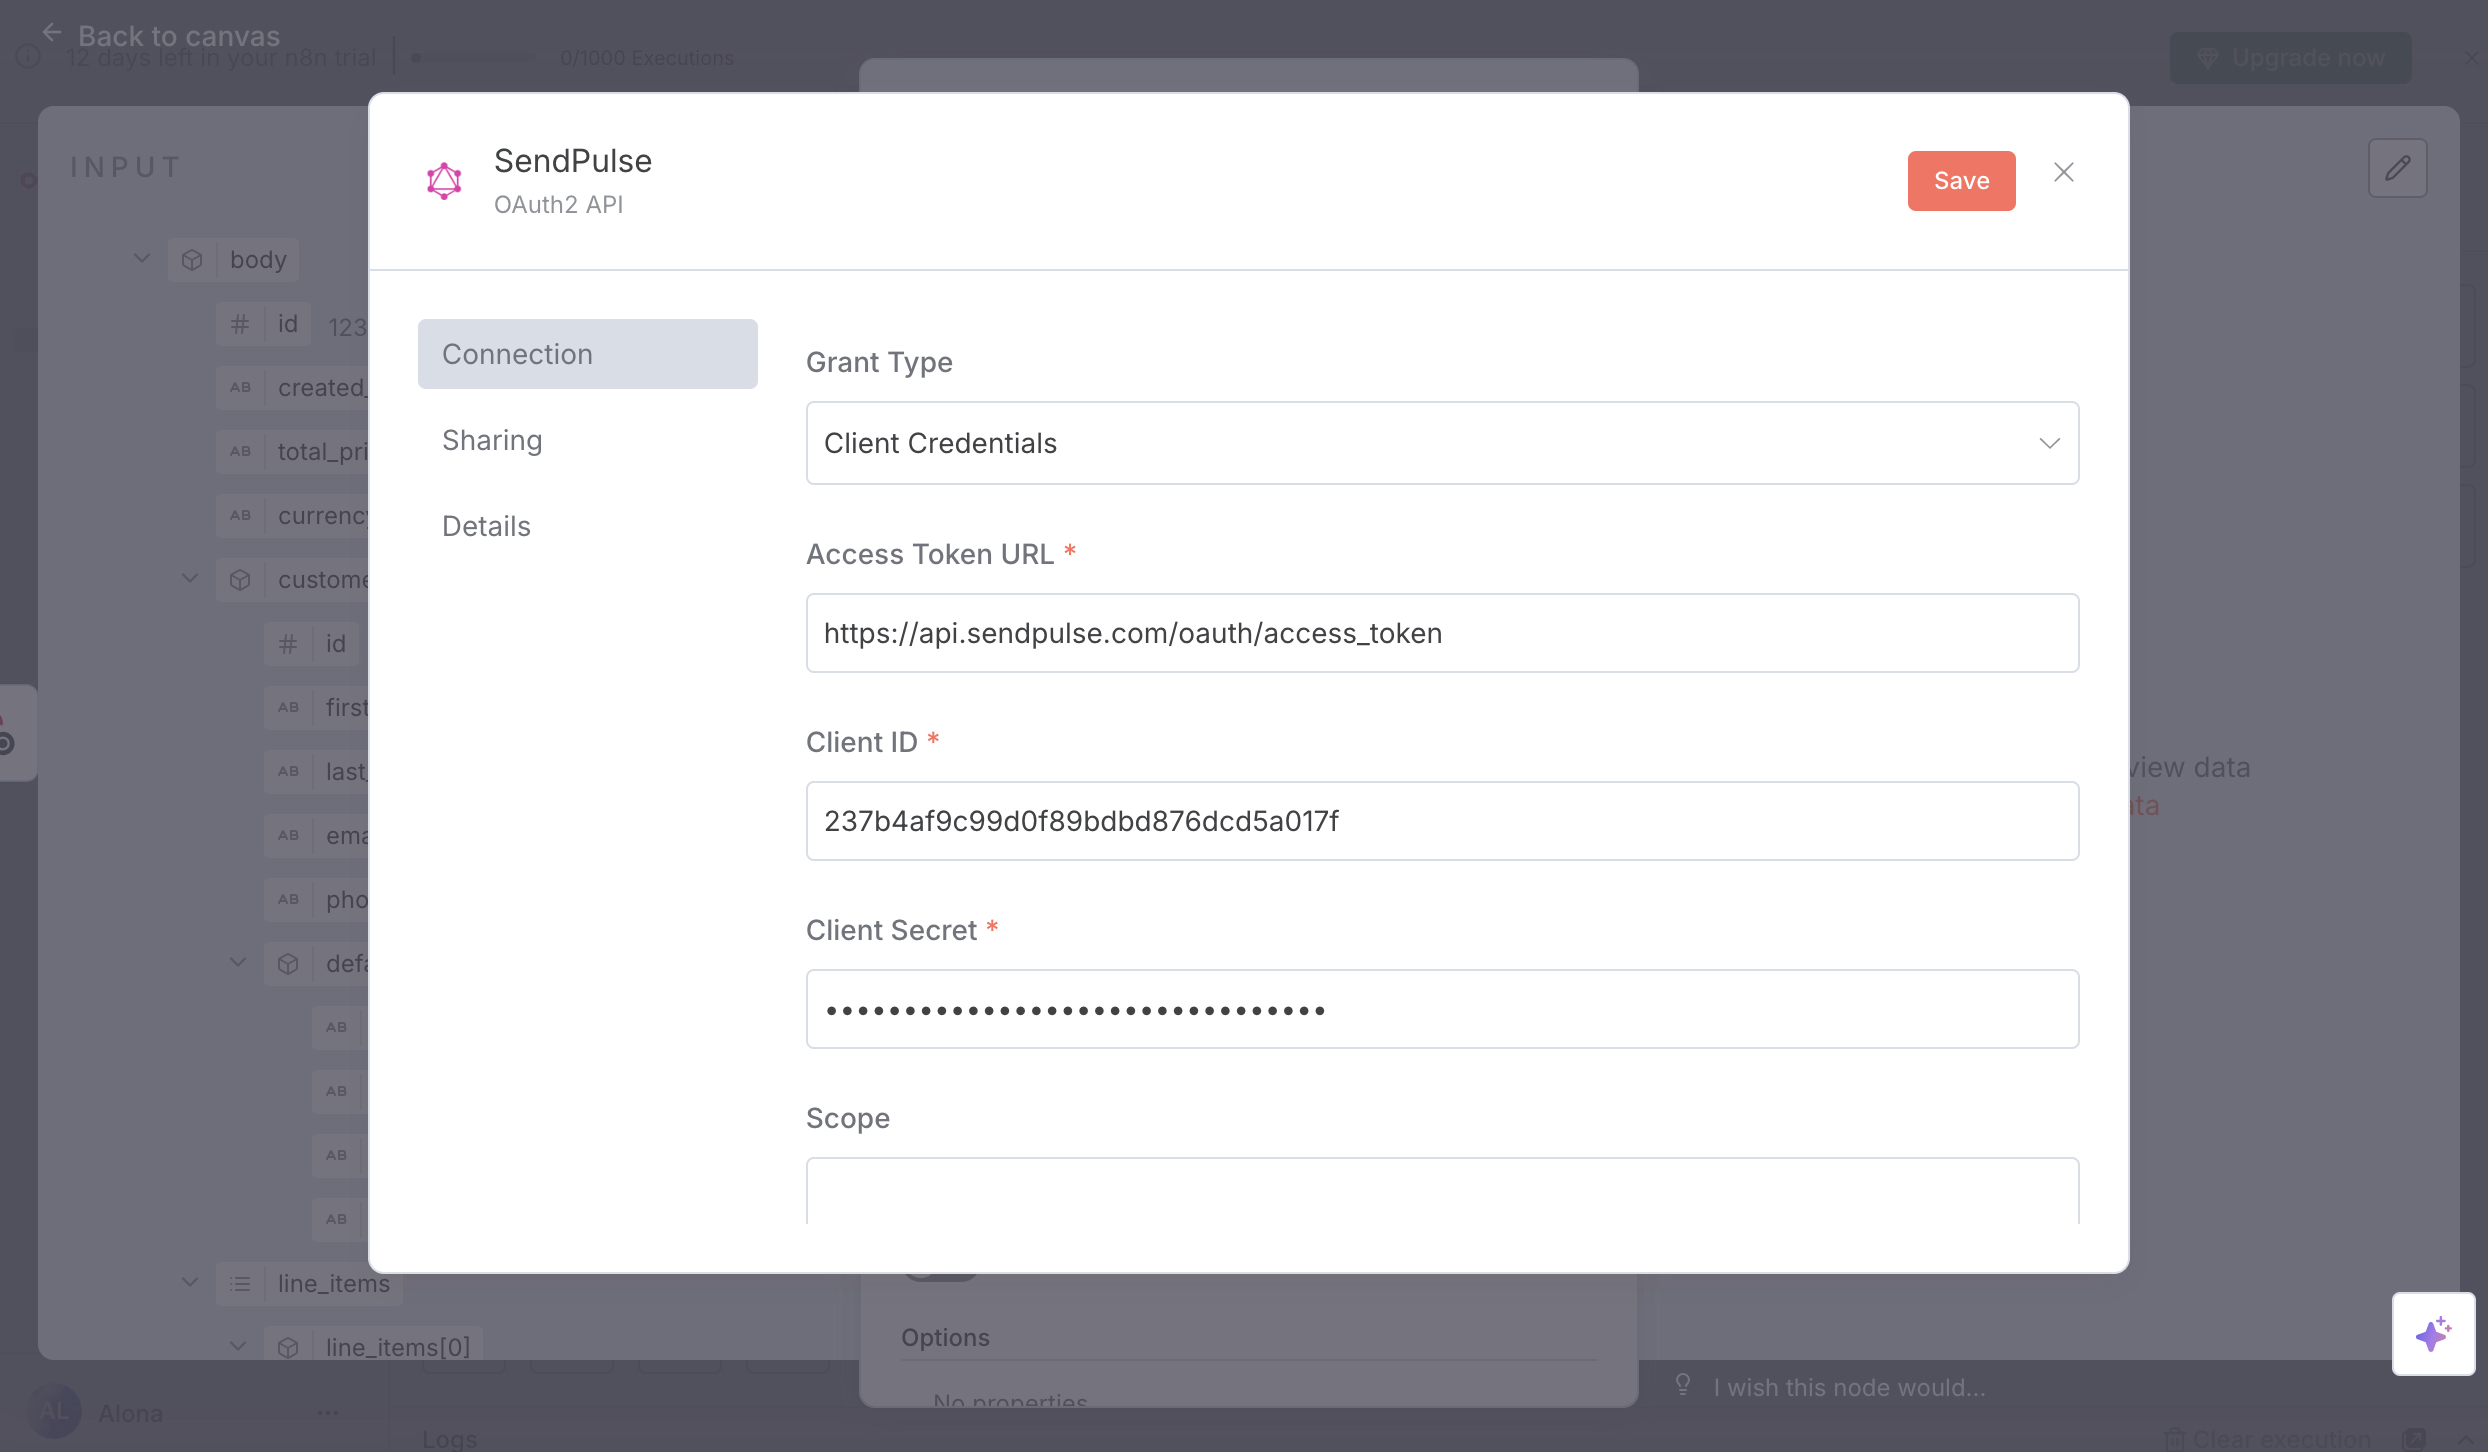This screenshot has width=2488, height=1452.
Task: Open the AI assistant sparkle button
Action: [2432, 1334]
